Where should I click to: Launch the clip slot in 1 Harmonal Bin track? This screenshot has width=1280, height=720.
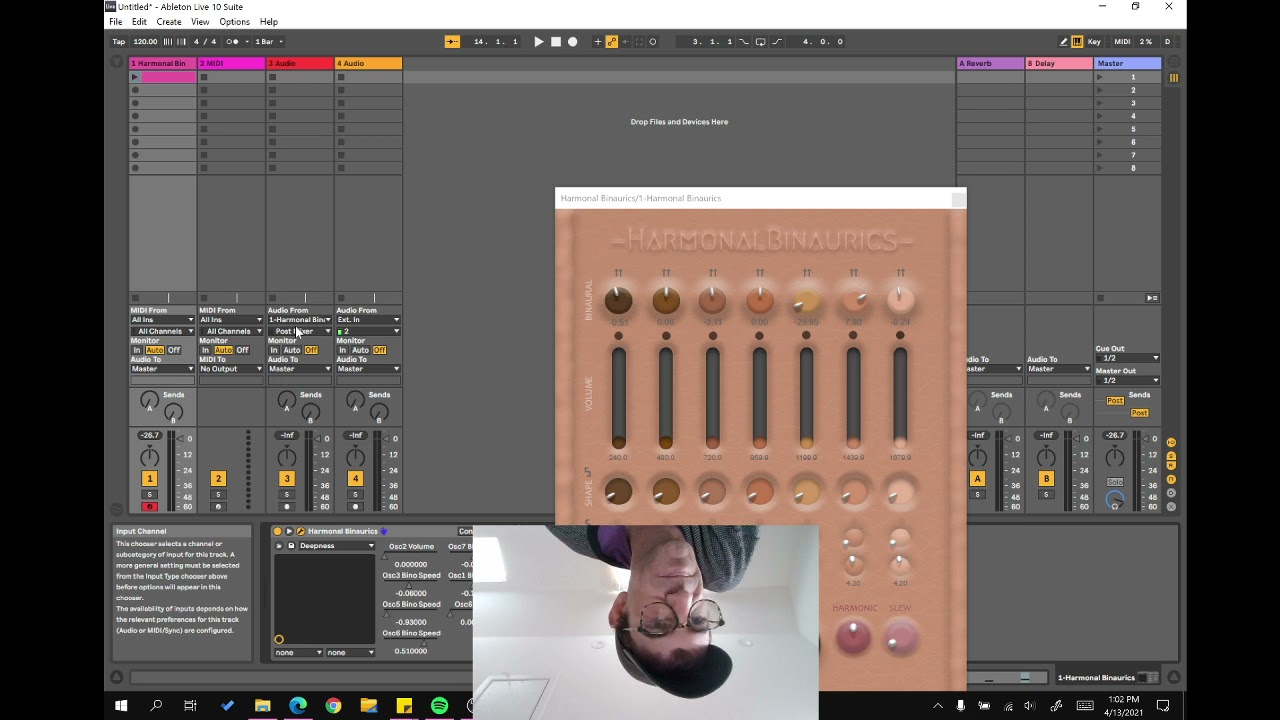point(136,77)
